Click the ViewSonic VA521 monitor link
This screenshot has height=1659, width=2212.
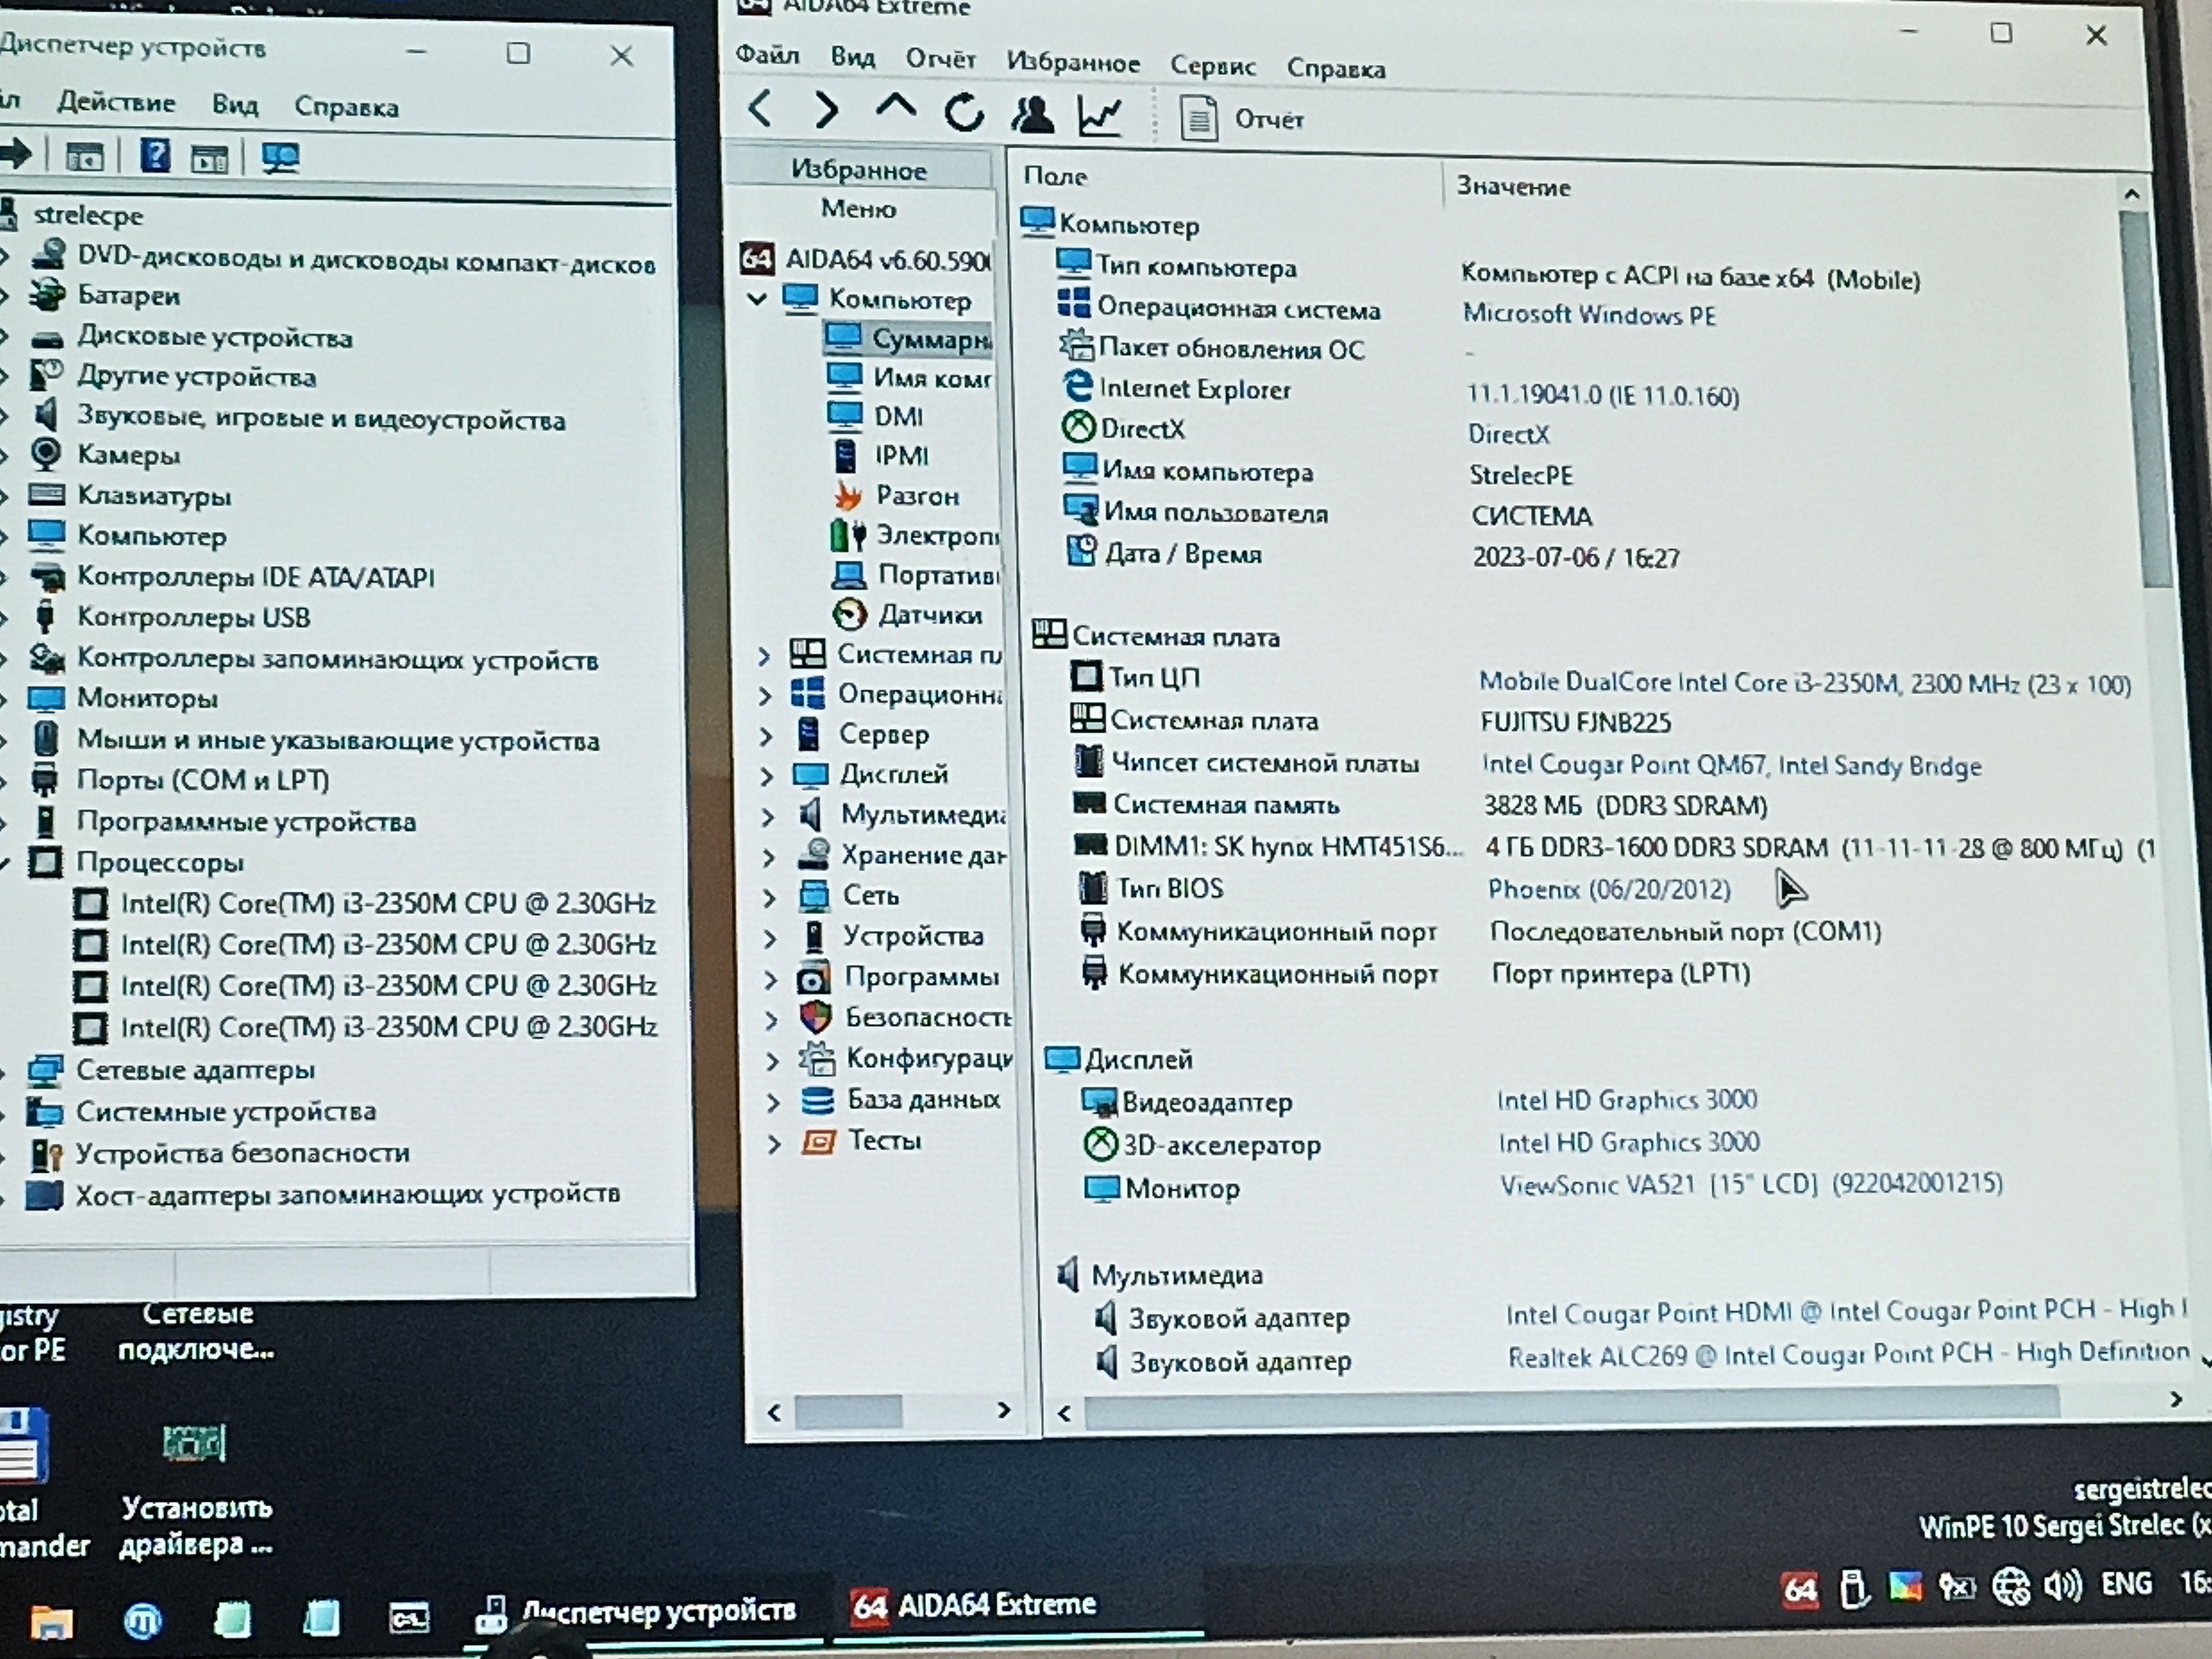pos(1751,1185)
